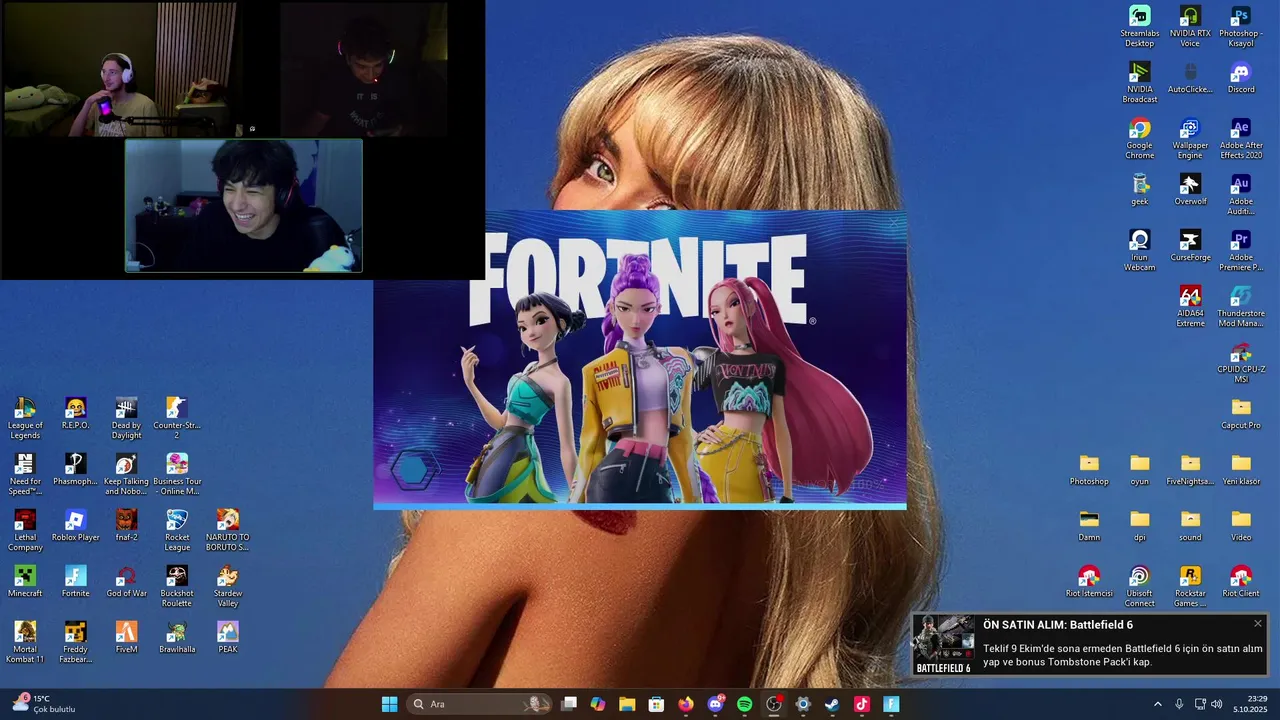This screenshot has width=1280, height=720.
Task: Select the Minecraft desktop icon
Action: click(25, 582)
